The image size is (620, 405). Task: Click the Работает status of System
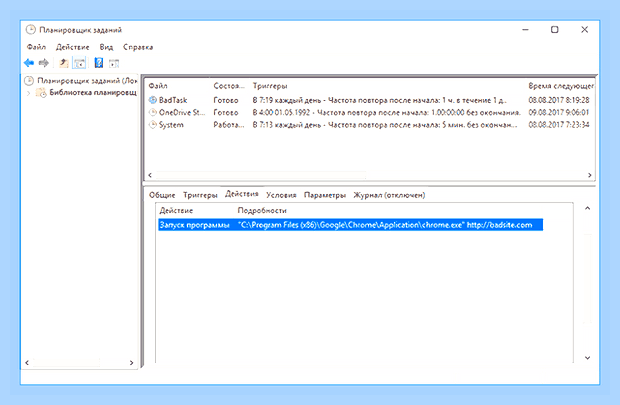(229, 125)
